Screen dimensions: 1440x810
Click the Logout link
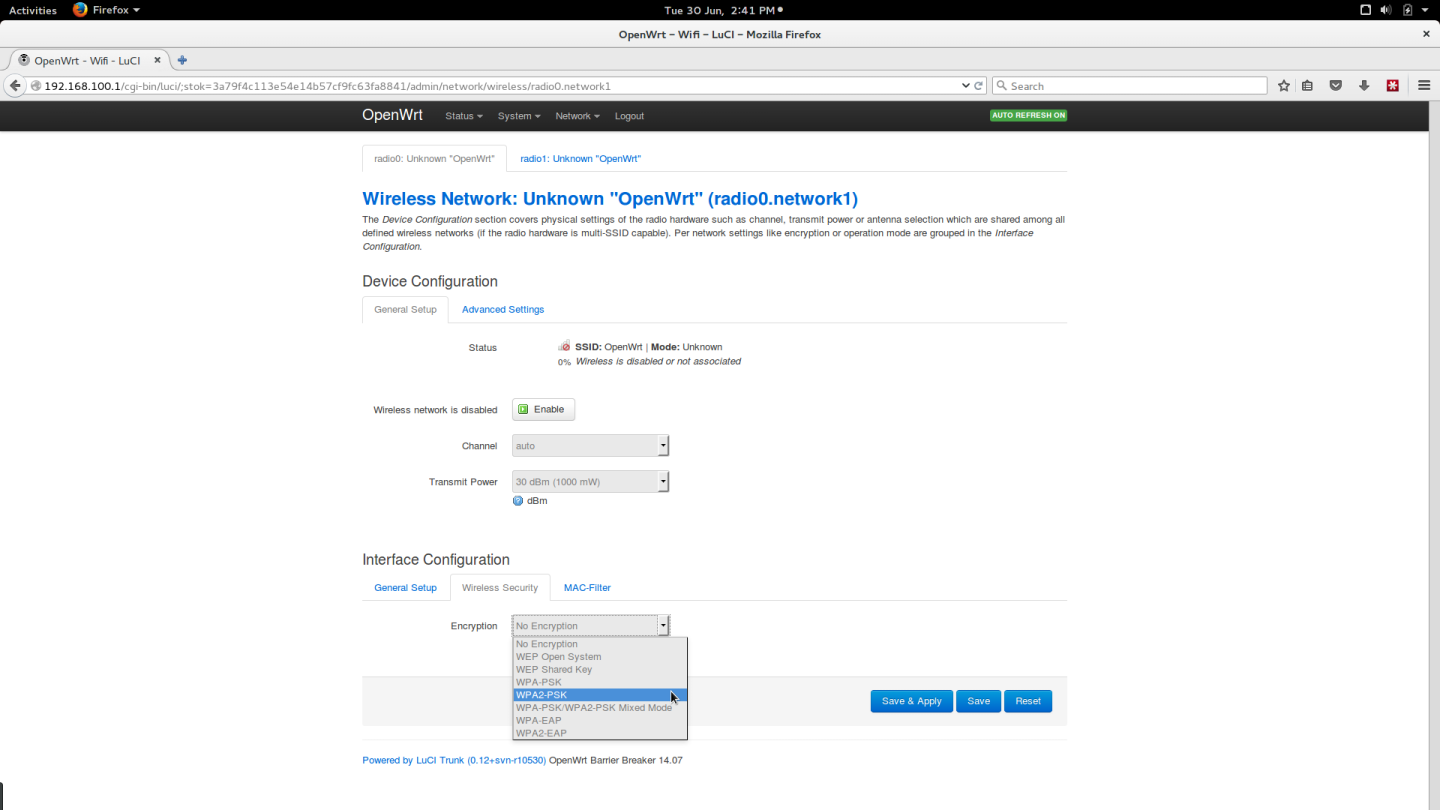tap(629, 116)
